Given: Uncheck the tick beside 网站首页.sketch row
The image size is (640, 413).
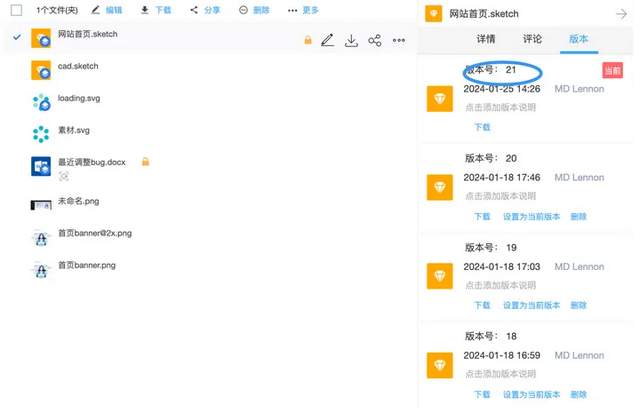Looking at the screenshot, I should [x=17, y=38].
